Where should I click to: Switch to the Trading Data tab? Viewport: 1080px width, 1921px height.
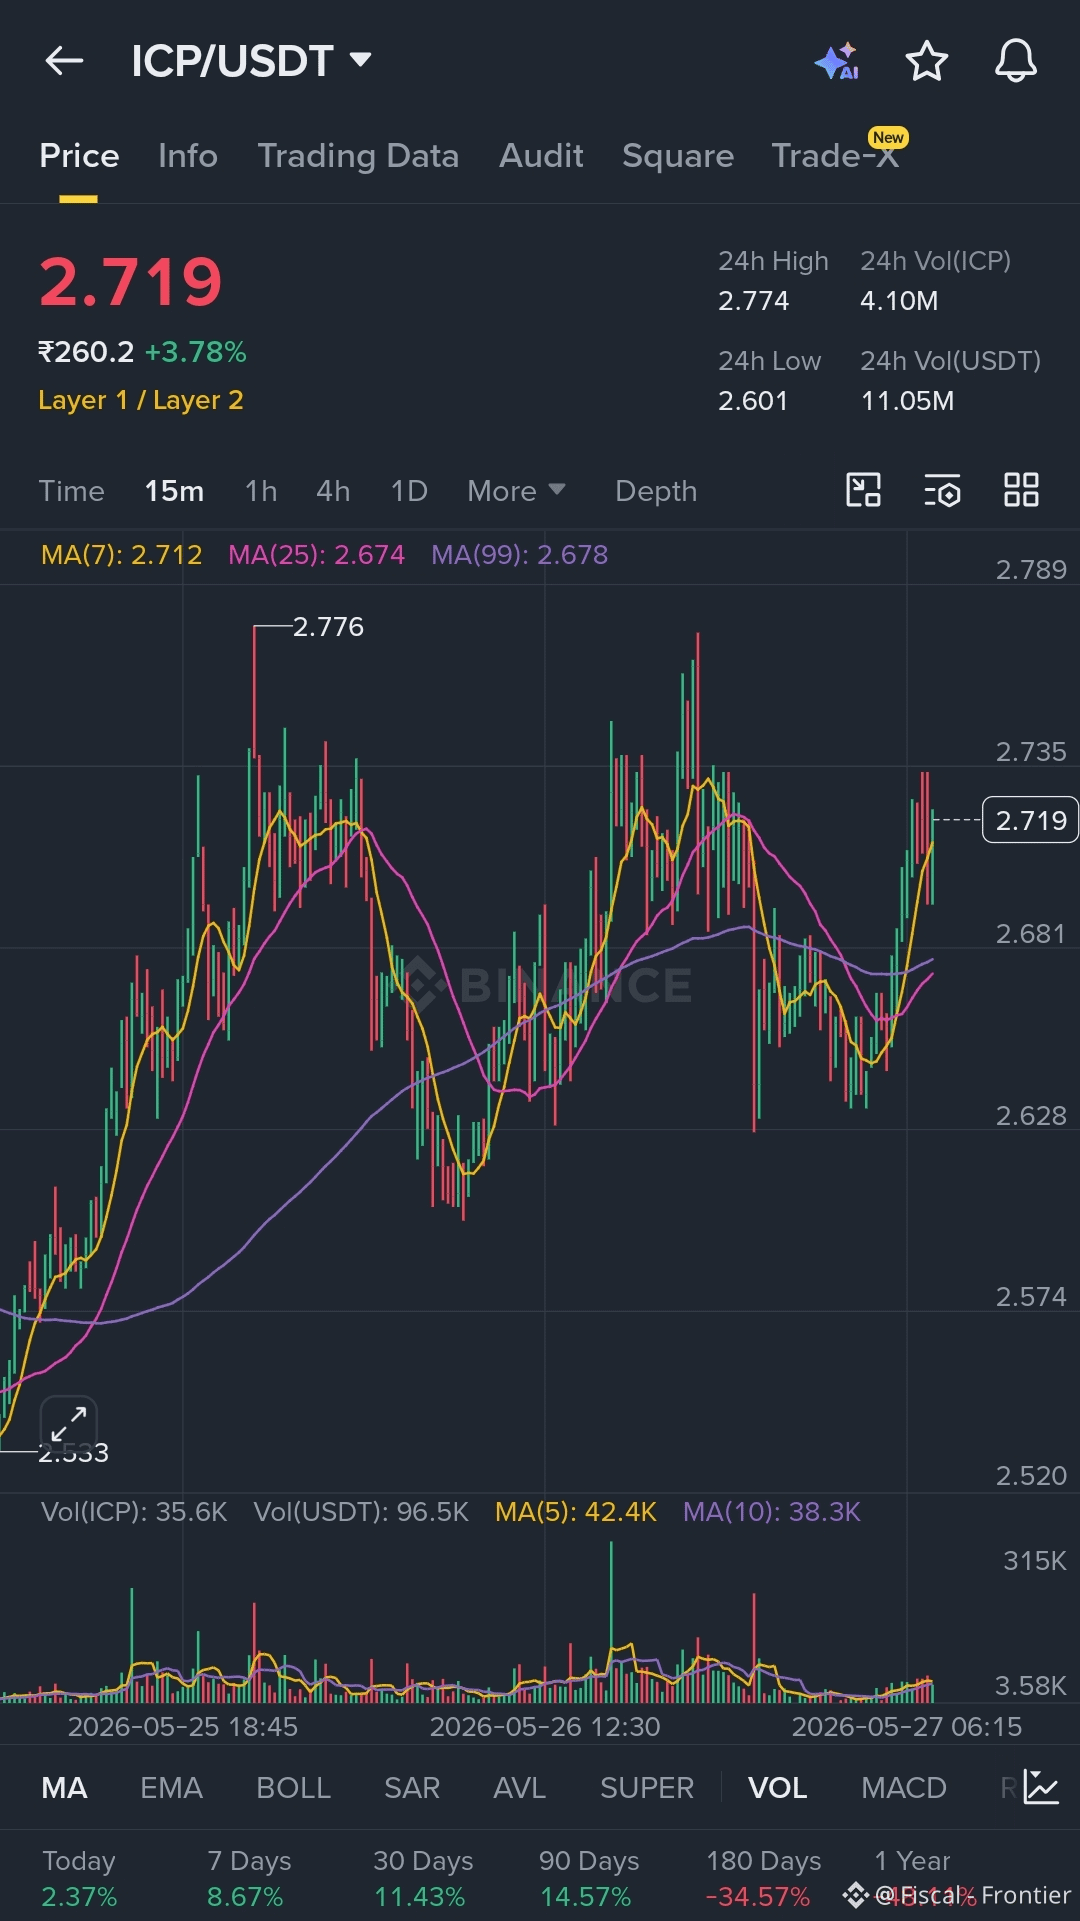tap(358, 156)
